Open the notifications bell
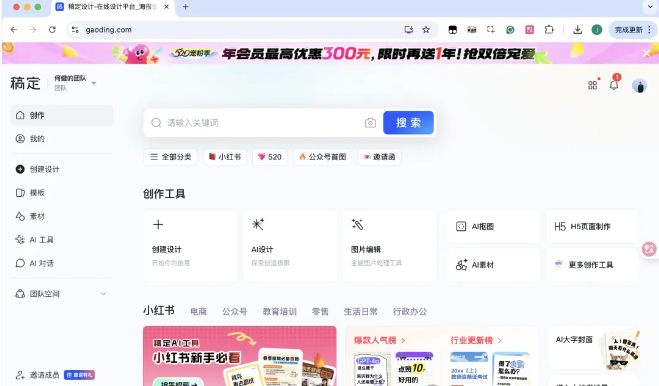 click(x=614, y=85)
